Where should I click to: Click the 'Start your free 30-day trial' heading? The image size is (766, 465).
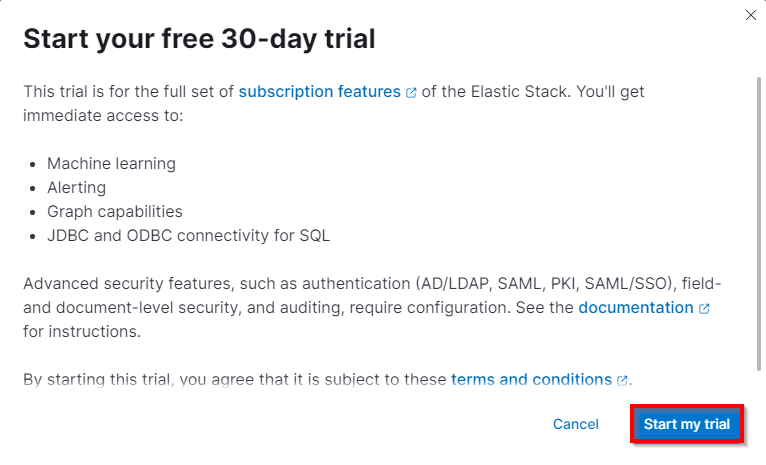tap(199, 39)
